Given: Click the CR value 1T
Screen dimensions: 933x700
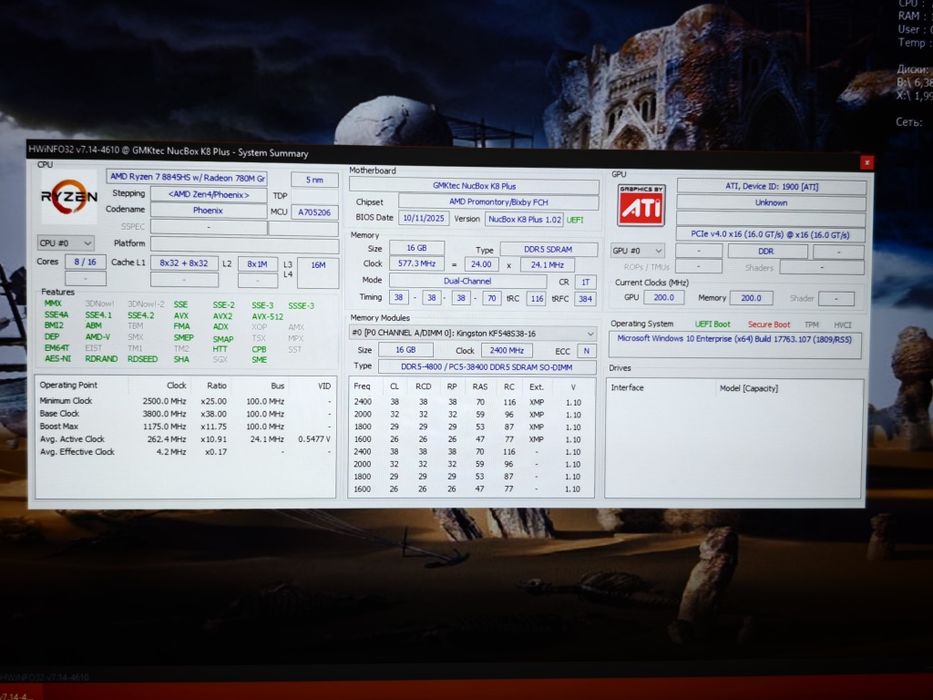Looking at the screenshot, I should (x=586, y=282).
